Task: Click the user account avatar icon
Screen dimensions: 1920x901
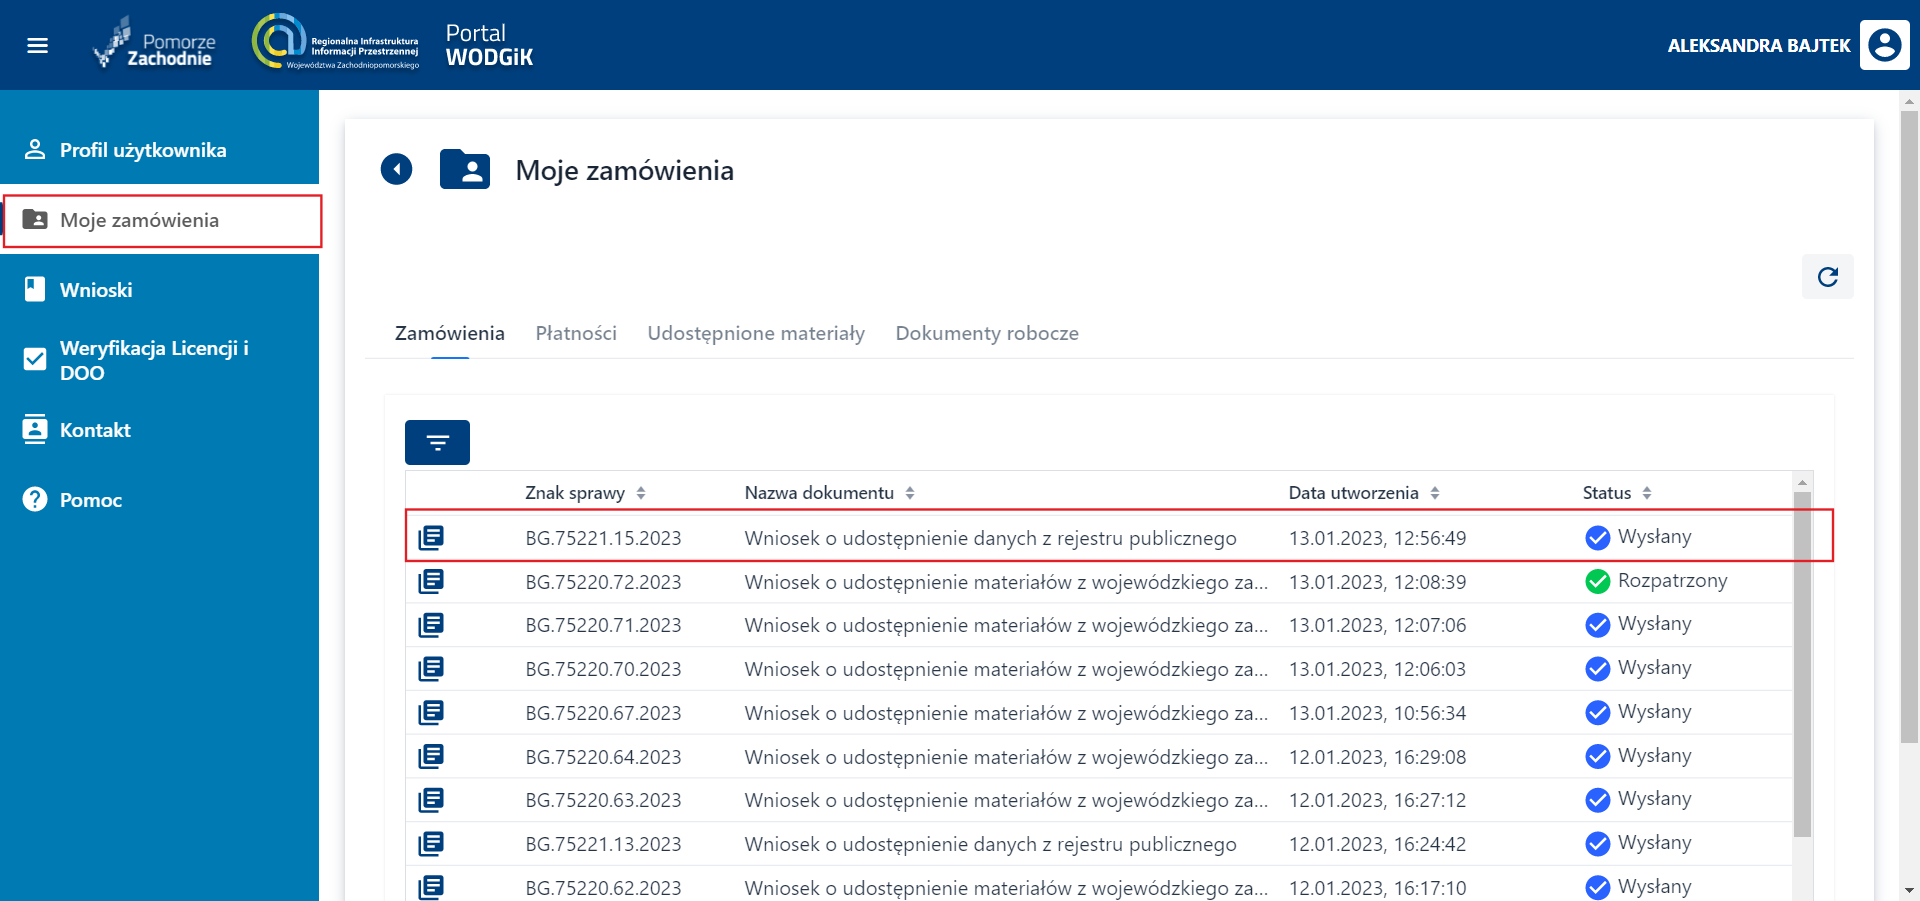Action: (x=1884, y=44)
